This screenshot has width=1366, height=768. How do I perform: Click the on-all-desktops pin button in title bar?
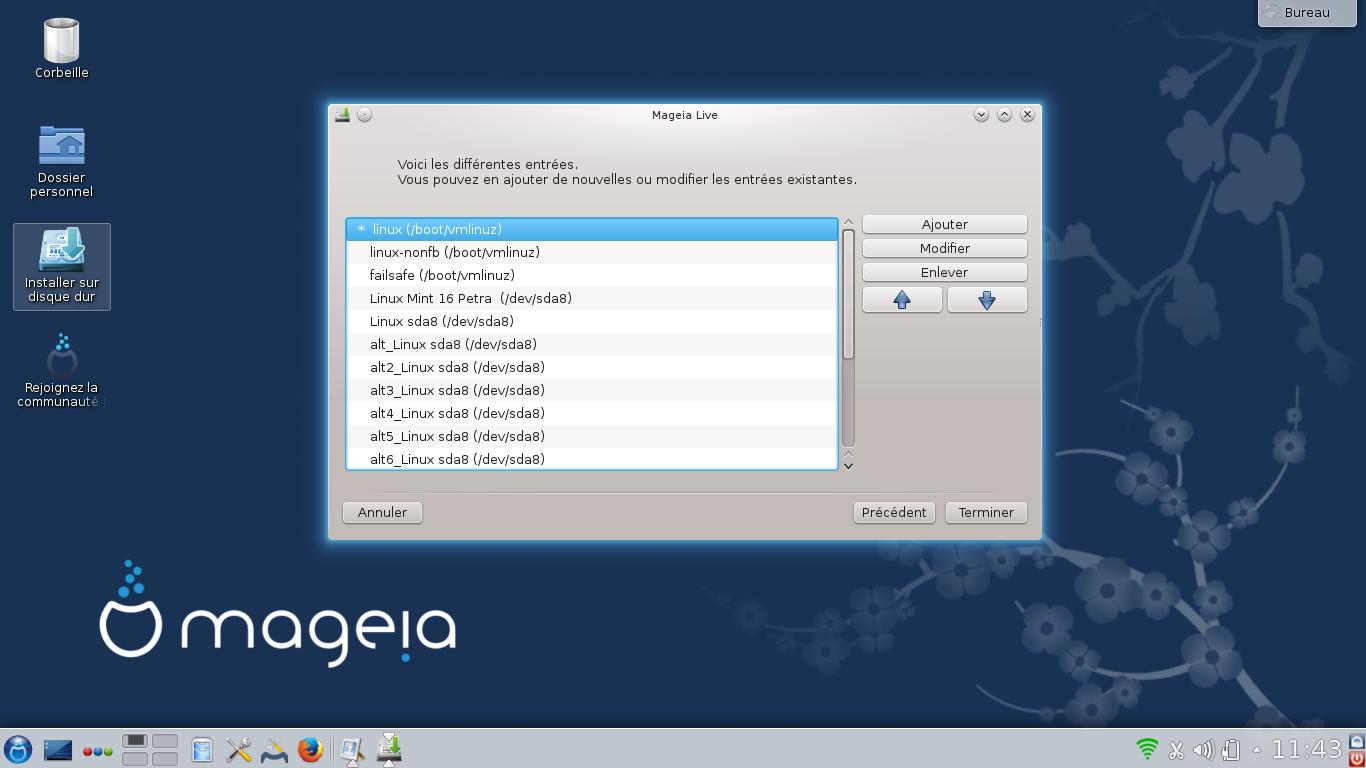[x=365, y=114]
